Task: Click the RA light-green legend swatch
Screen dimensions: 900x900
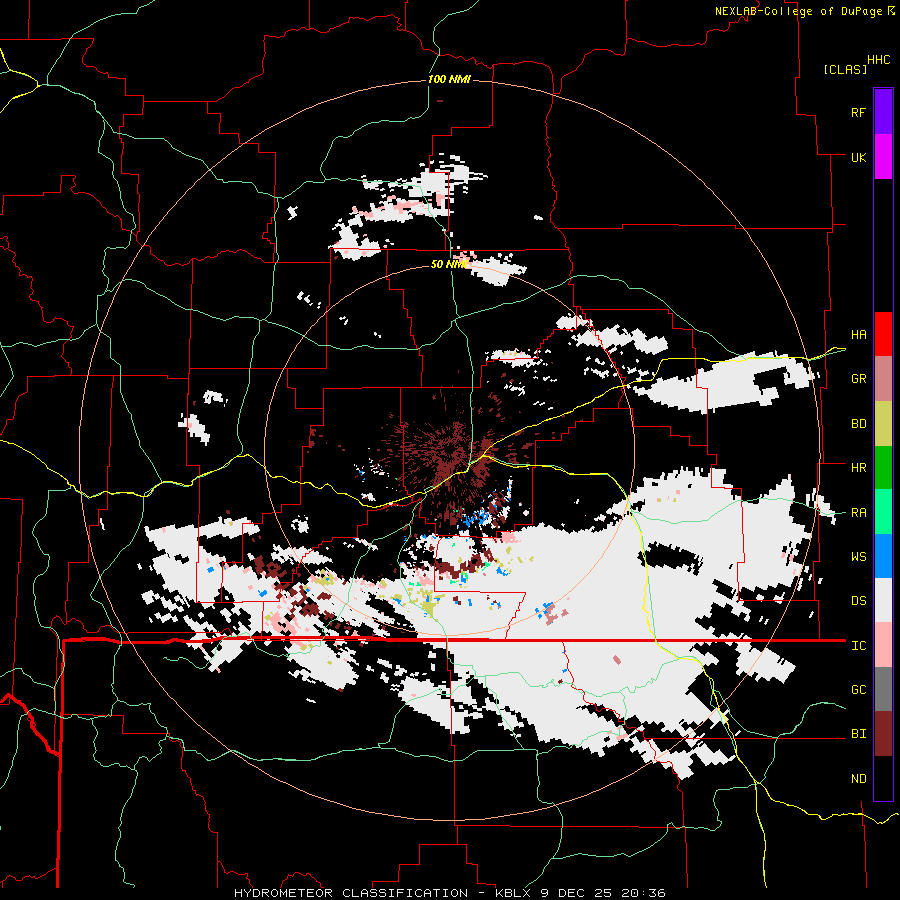Action: (883, 512)
